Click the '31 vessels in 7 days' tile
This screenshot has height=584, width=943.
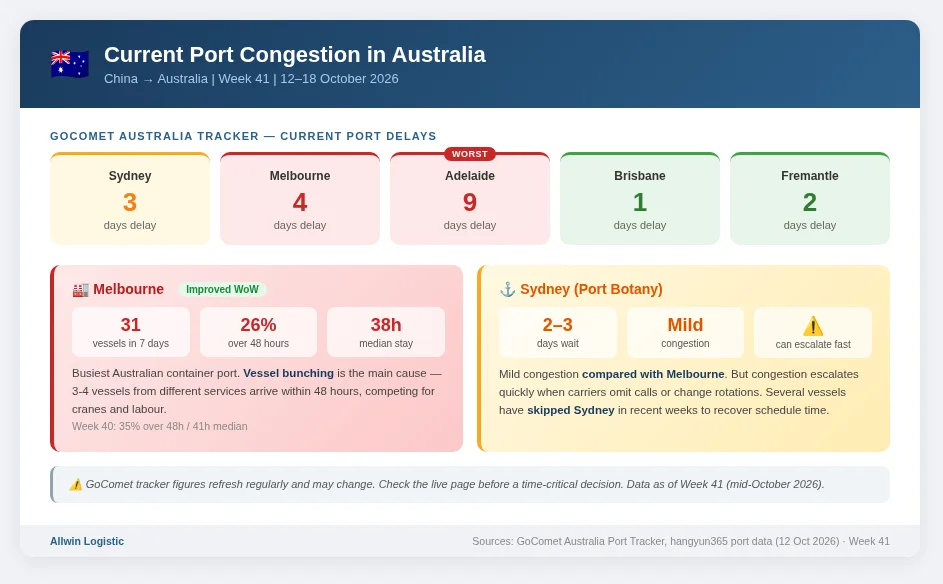coord(131,332)
